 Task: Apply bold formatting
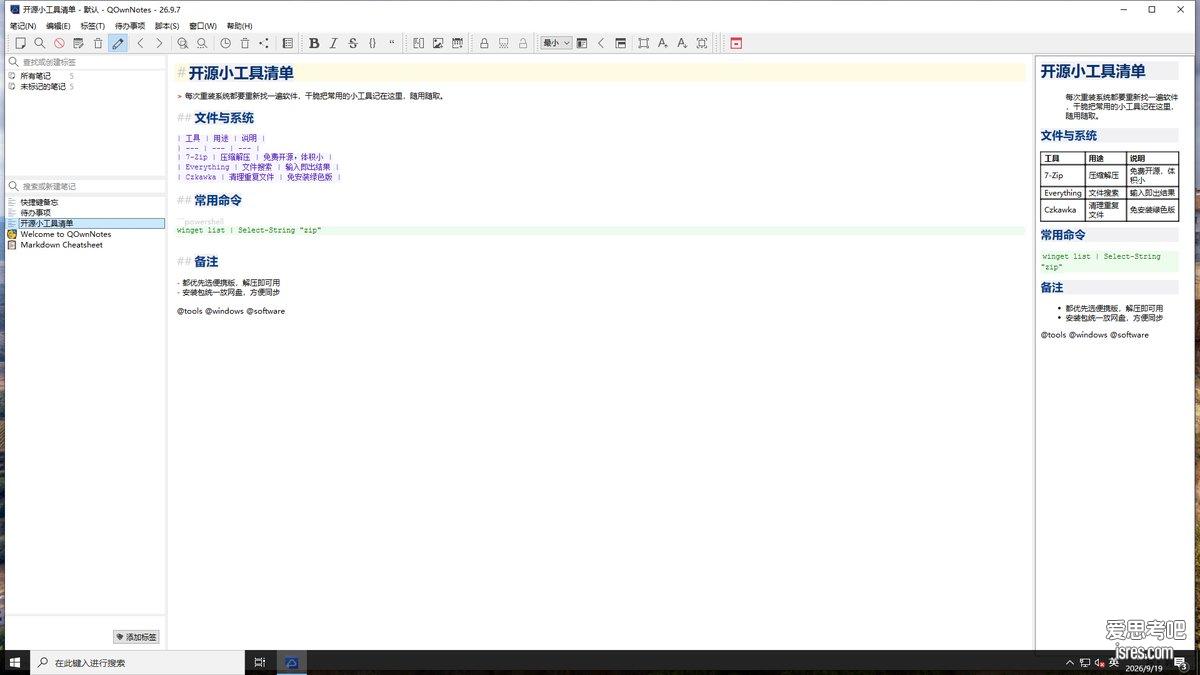tap(314, 43)
